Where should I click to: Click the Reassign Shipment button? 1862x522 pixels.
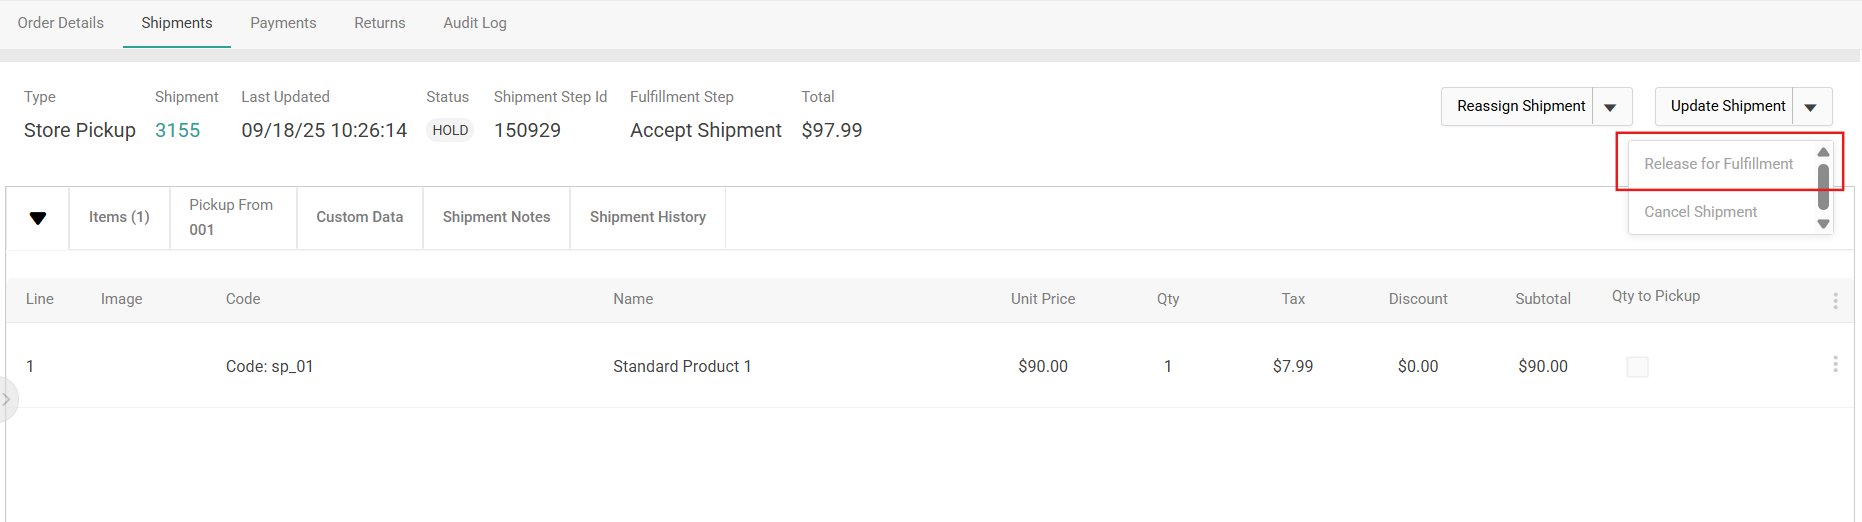pos(1520,106)
